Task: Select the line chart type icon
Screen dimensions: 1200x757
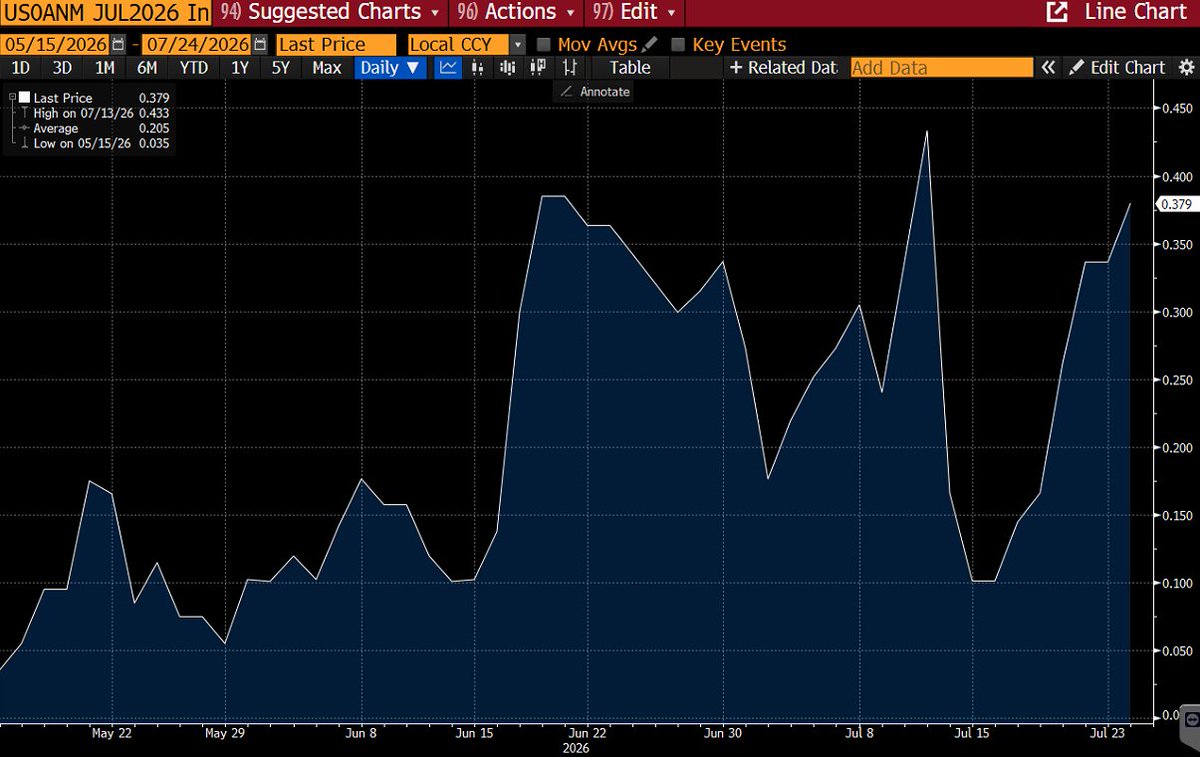Action: click(x=449, y=67)
